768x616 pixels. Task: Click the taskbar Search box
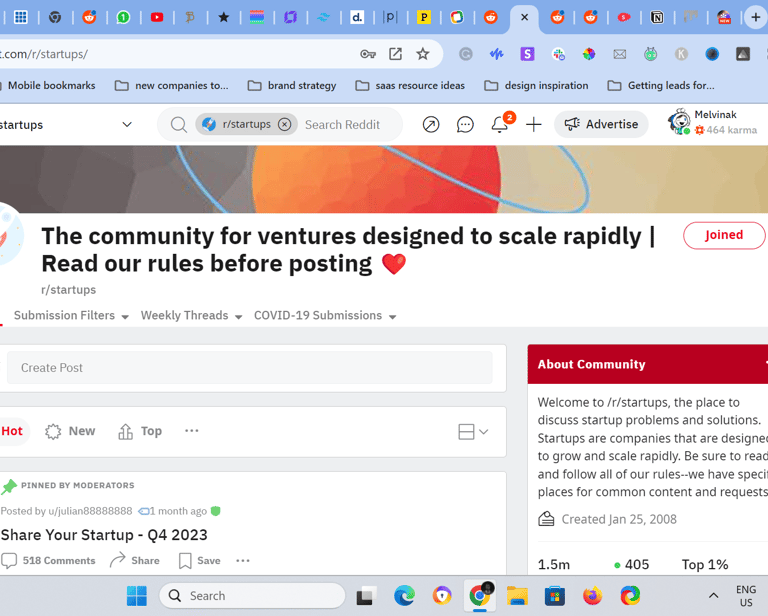click(x=252, y=596)
